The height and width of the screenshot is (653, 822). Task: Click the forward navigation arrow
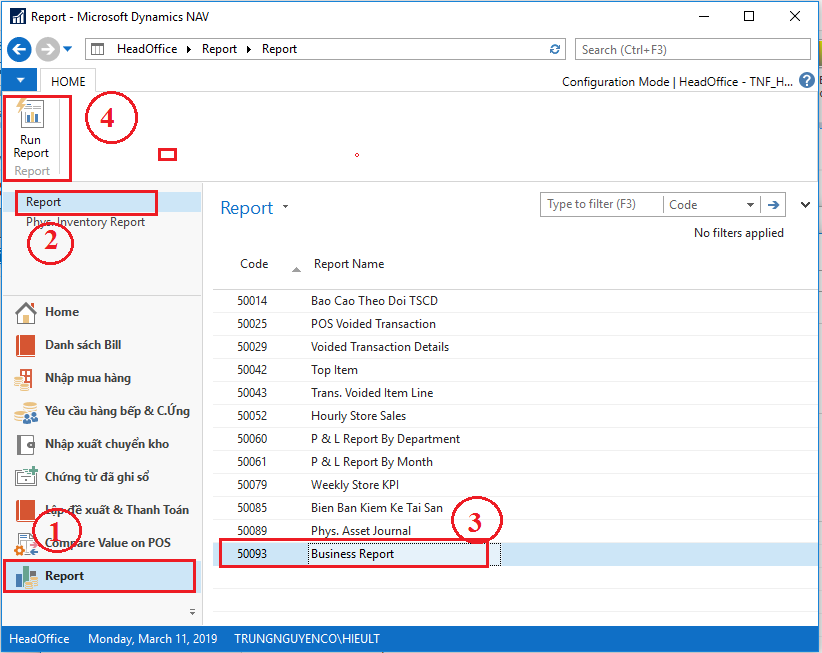point(48,49)
